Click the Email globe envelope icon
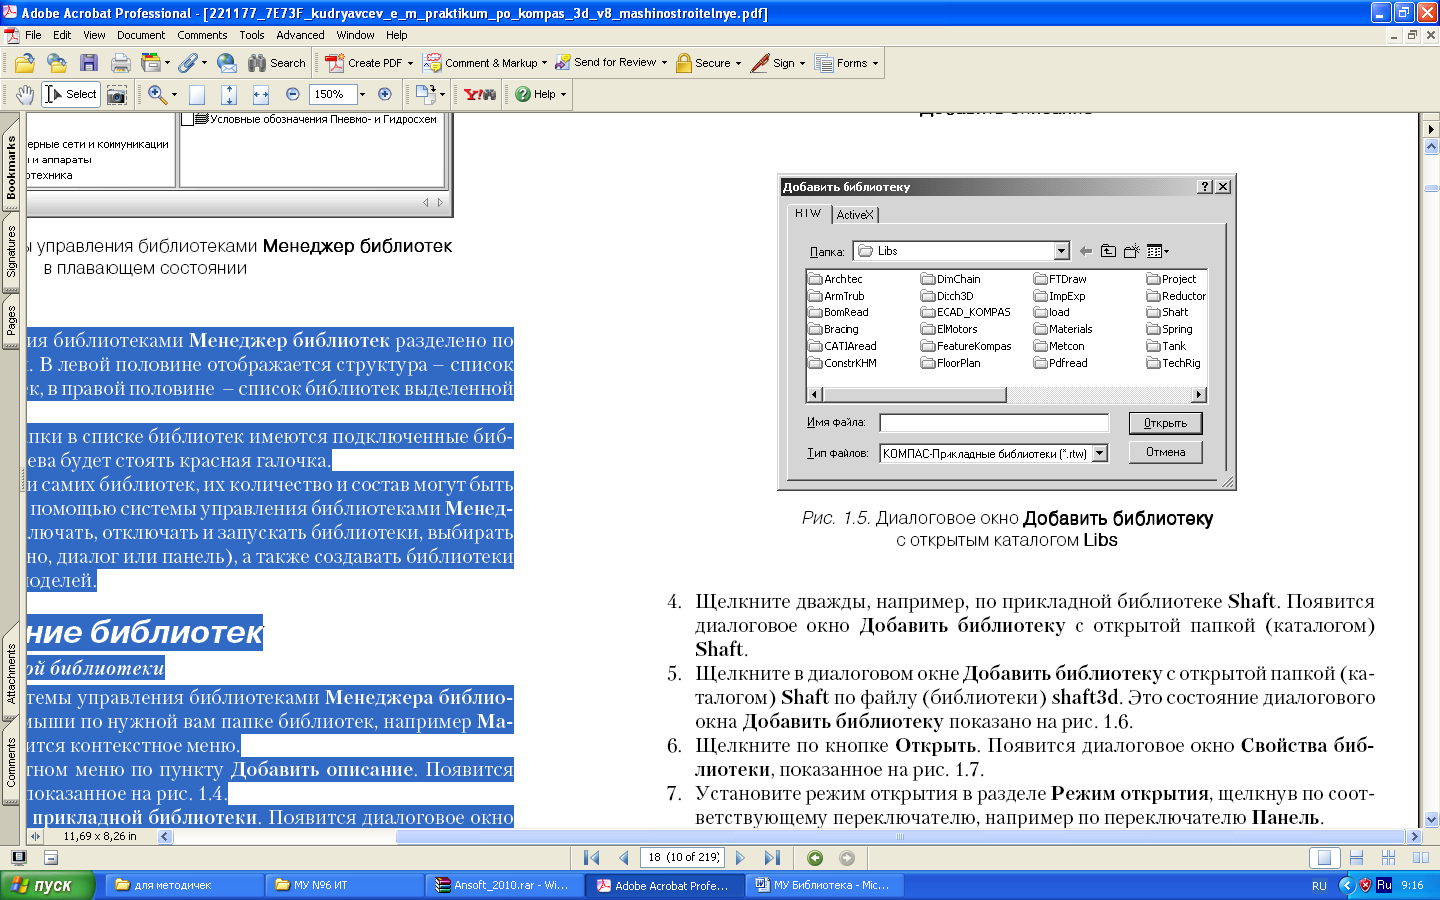1440x900 pixels. [227, 63]
